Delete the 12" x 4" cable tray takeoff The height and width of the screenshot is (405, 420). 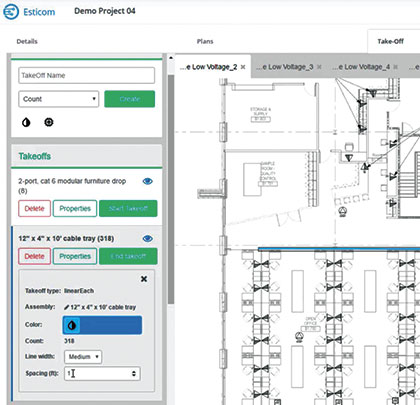point(35,256)
